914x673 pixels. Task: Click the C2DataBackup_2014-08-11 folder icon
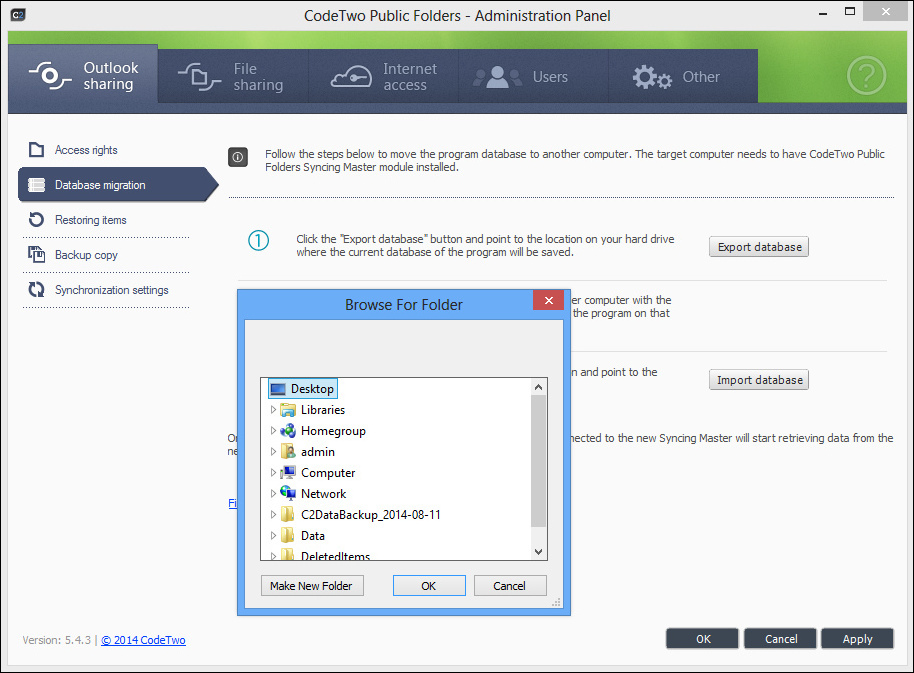tap(287, 515)
